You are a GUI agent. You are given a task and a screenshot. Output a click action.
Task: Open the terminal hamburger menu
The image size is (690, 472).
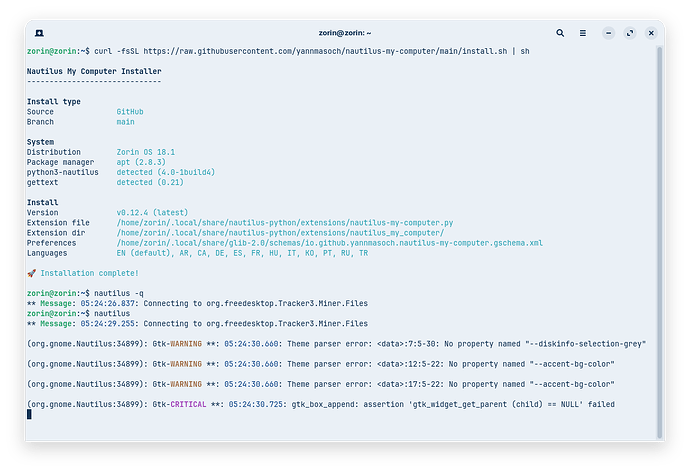[583, 33]
